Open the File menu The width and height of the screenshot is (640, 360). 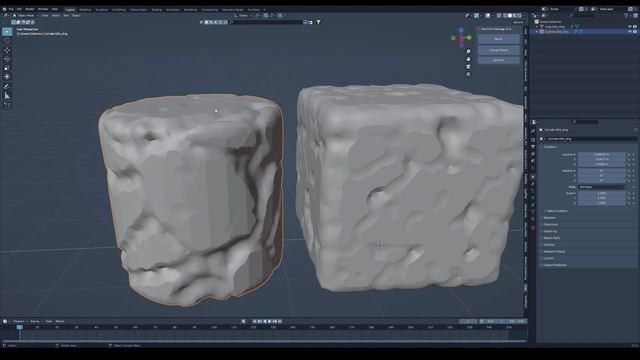point(11,9)
